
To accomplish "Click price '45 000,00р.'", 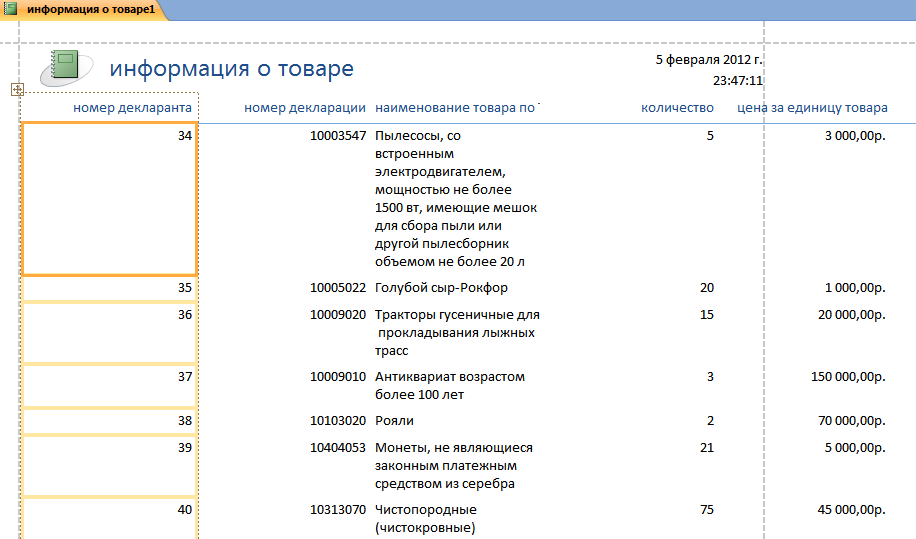I will point(852,509).
